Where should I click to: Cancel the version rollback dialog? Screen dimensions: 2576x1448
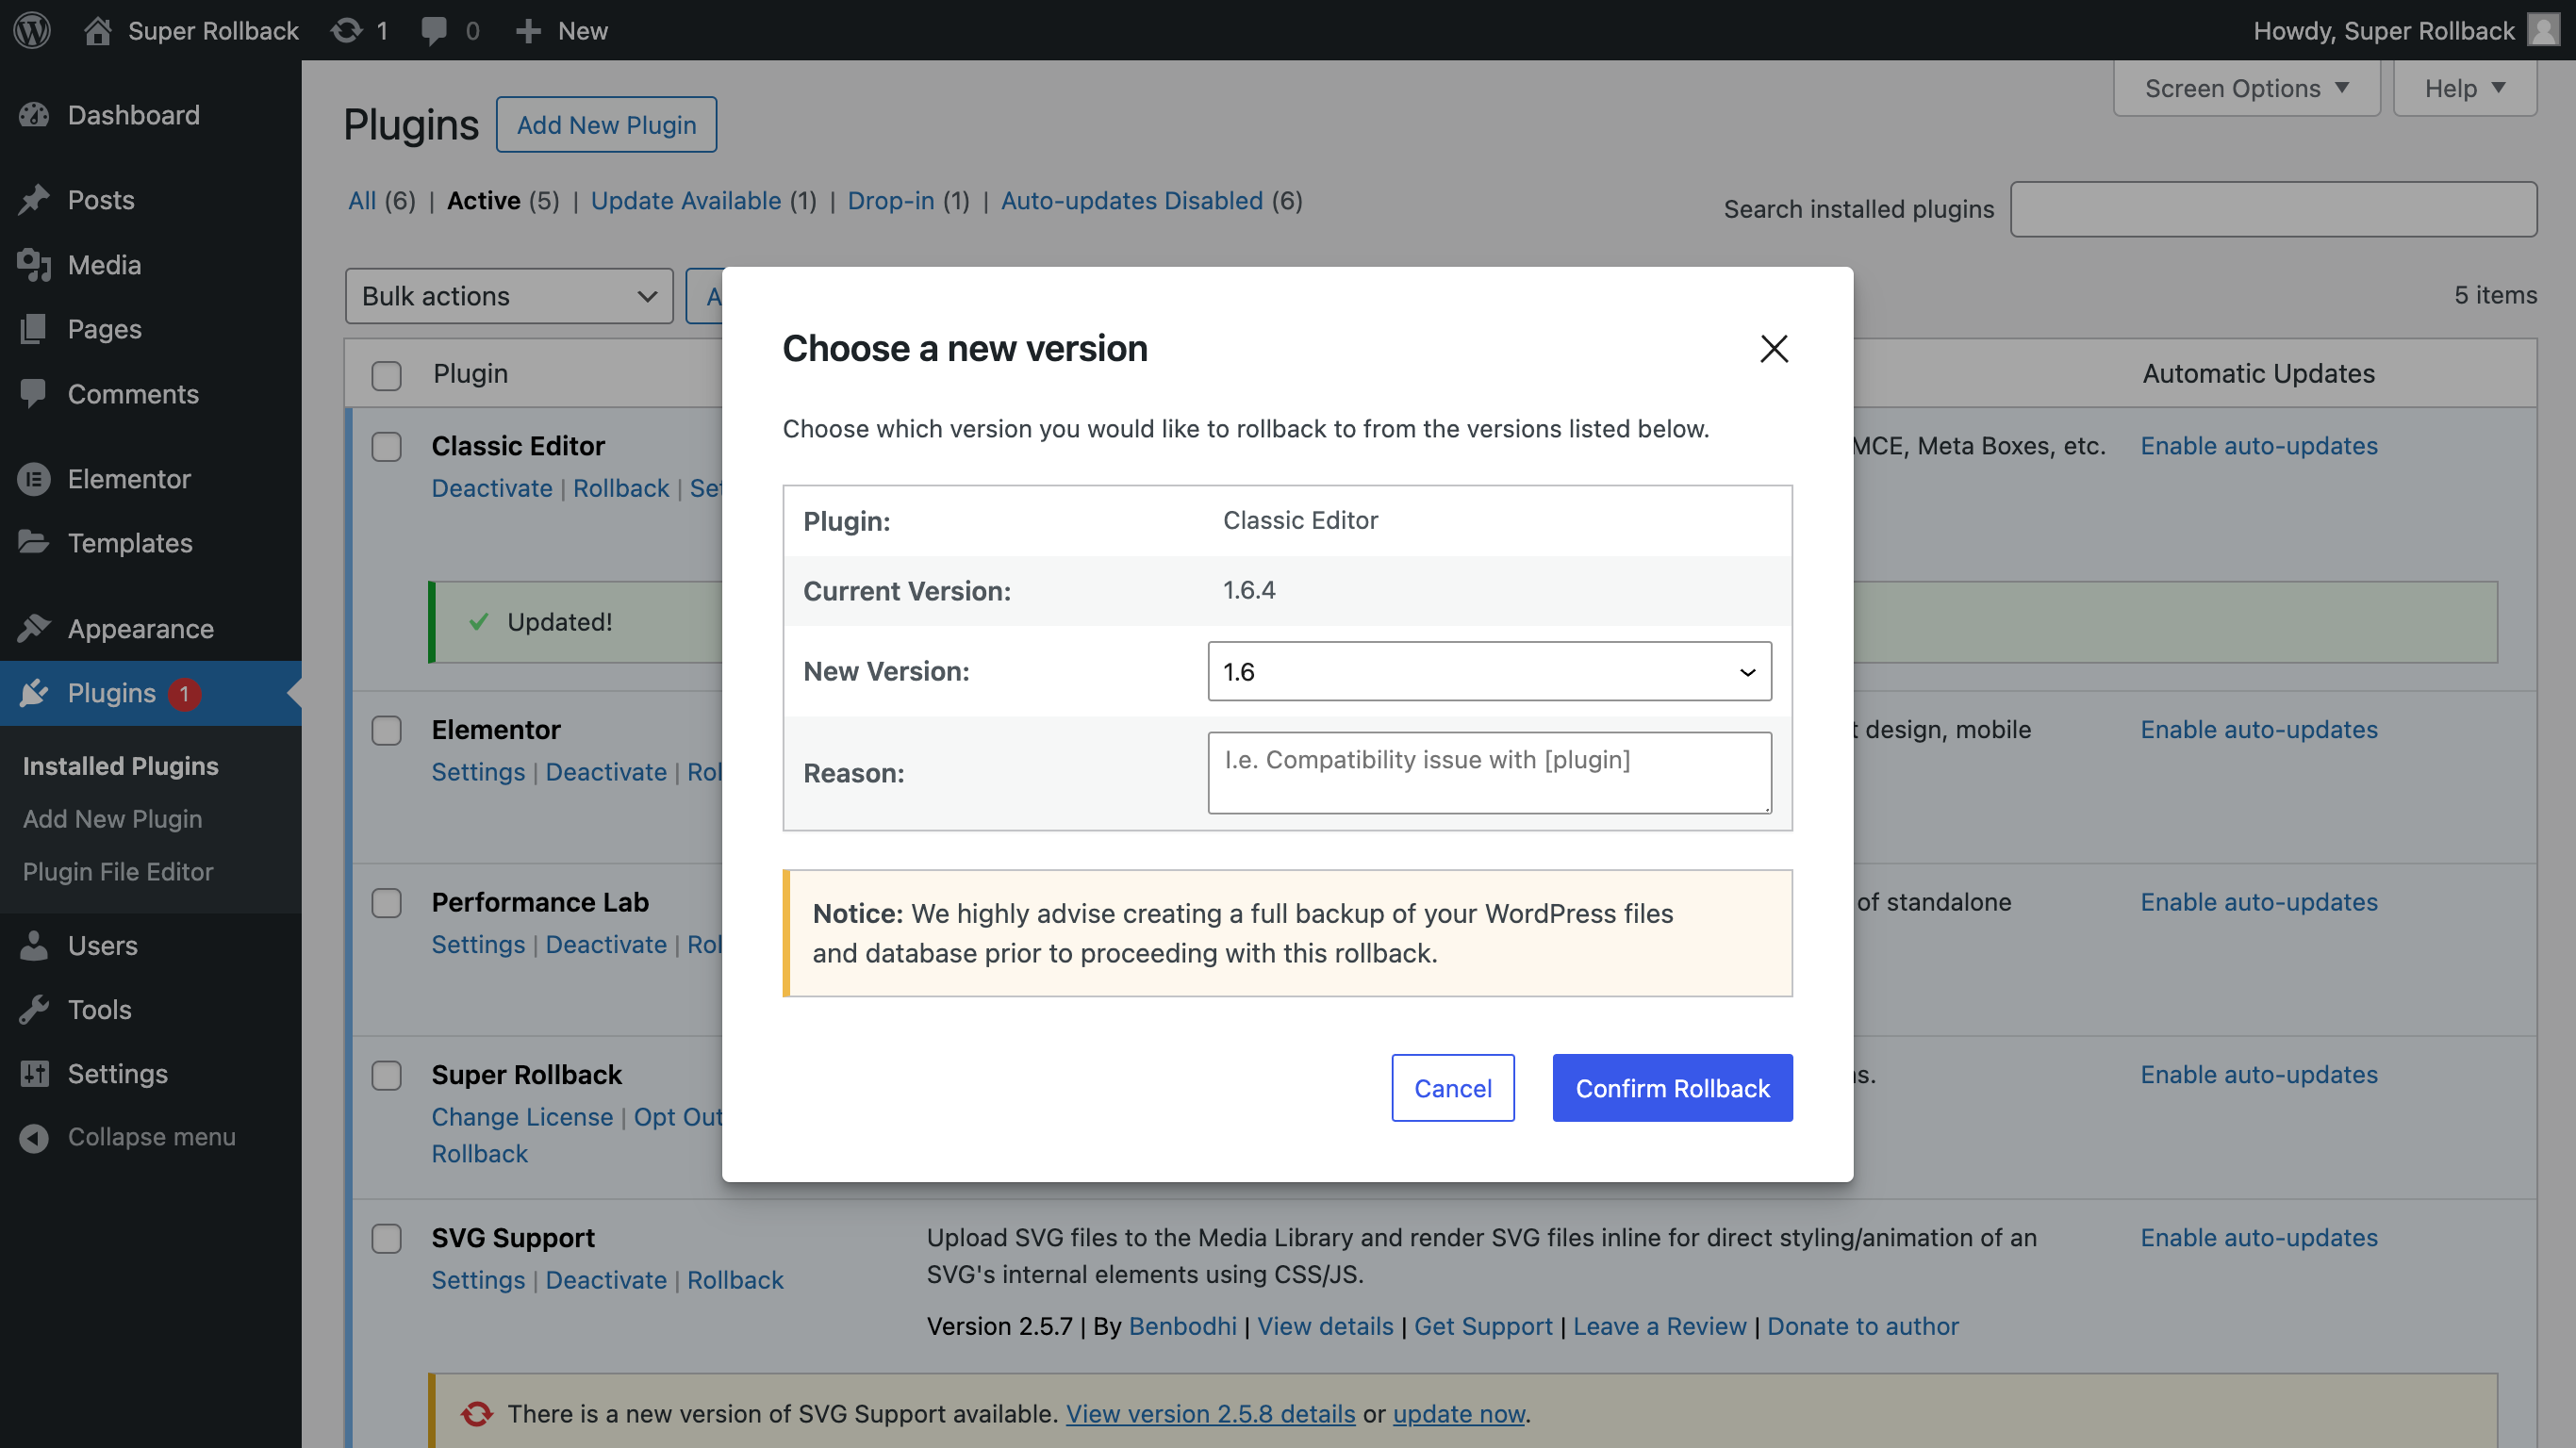tap(1452, 1088)
